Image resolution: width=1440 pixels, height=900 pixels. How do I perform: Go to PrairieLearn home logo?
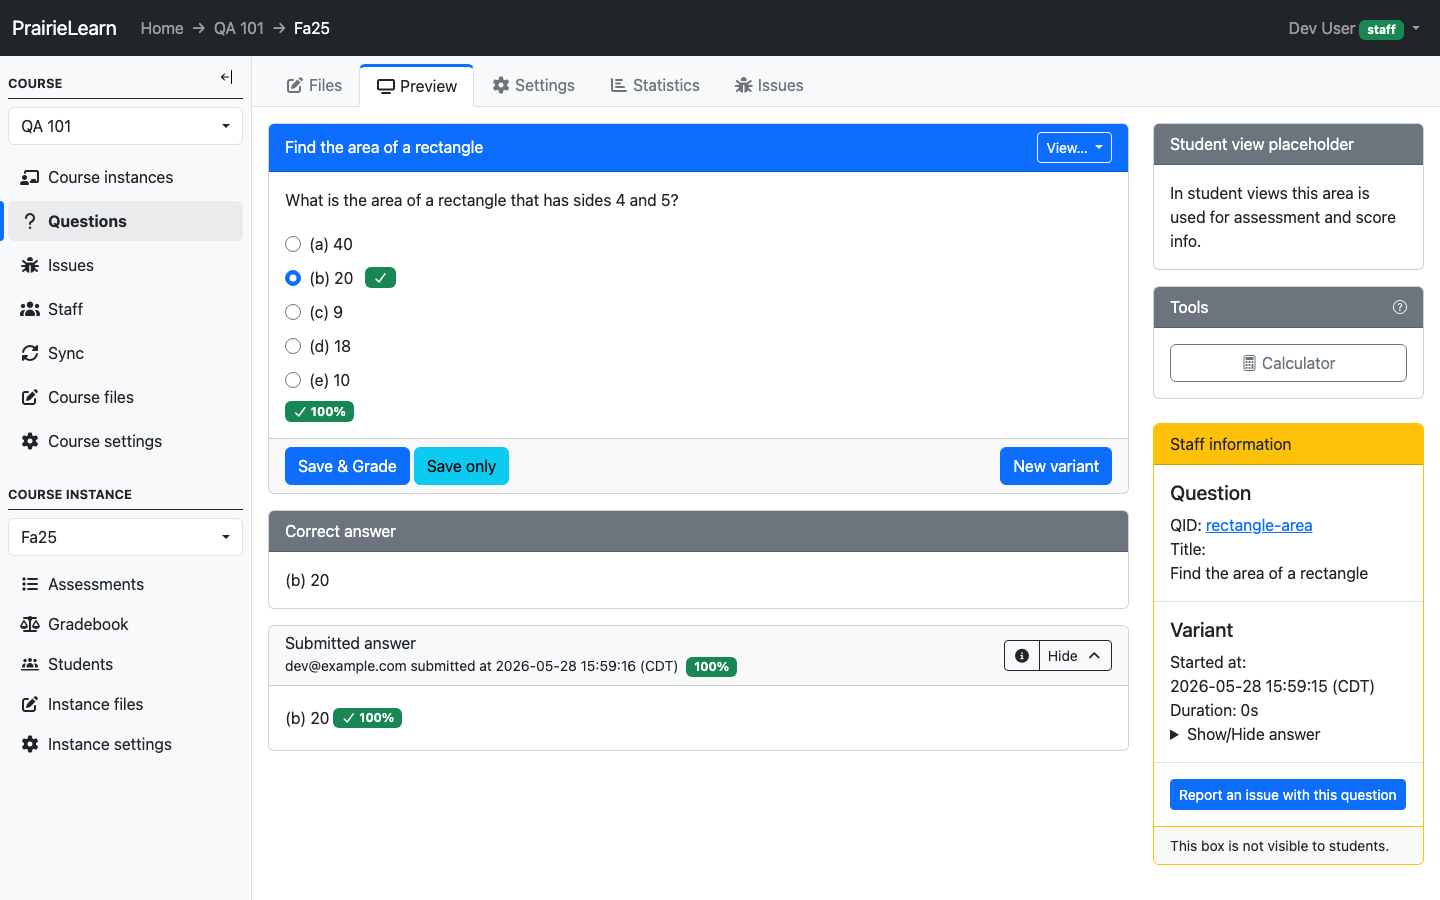(x=64, y=28)
